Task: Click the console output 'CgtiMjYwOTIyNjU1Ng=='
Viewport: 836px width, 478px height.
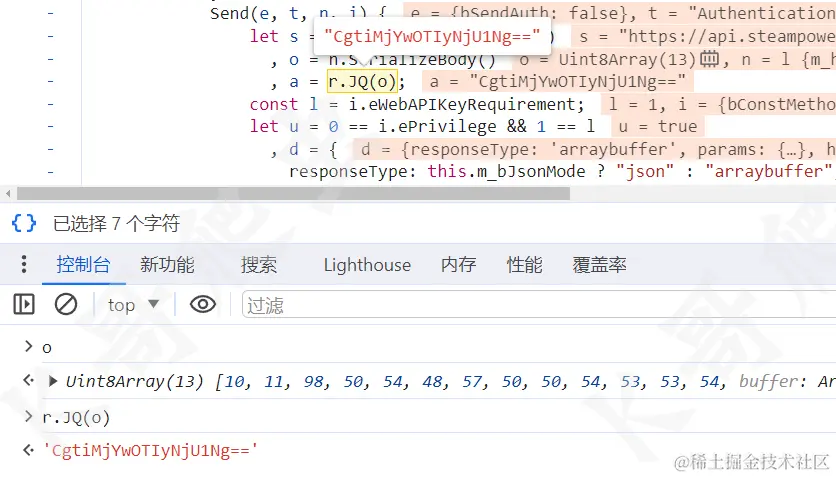Action: (150, 450)
